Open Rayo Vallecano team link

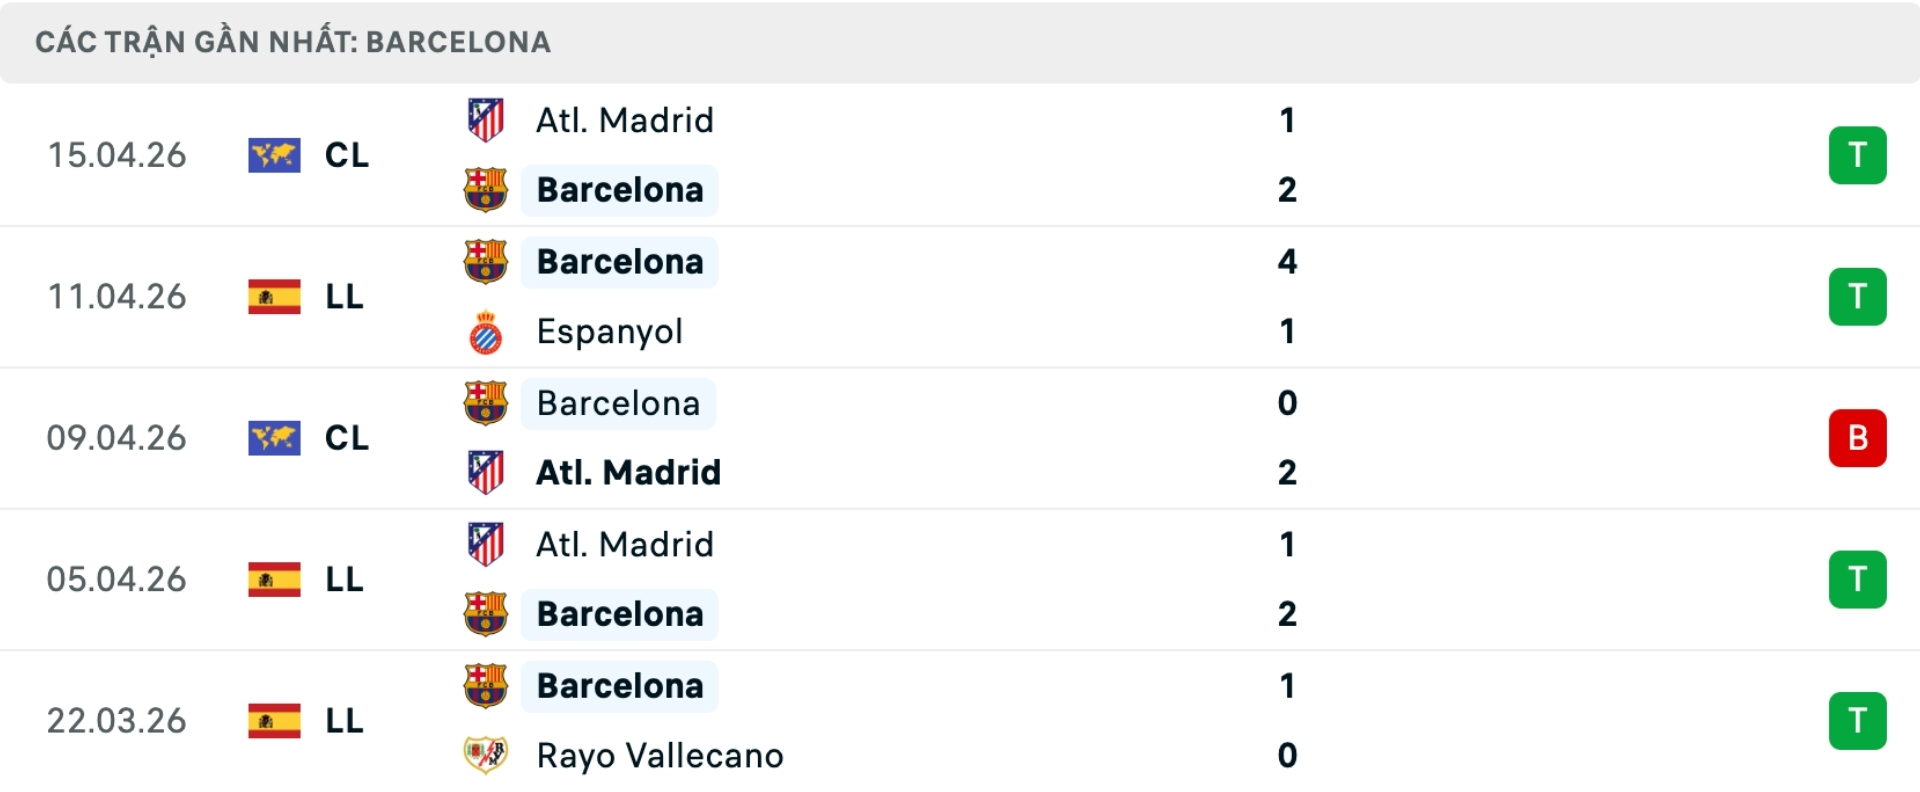click(x=659, y=755)
